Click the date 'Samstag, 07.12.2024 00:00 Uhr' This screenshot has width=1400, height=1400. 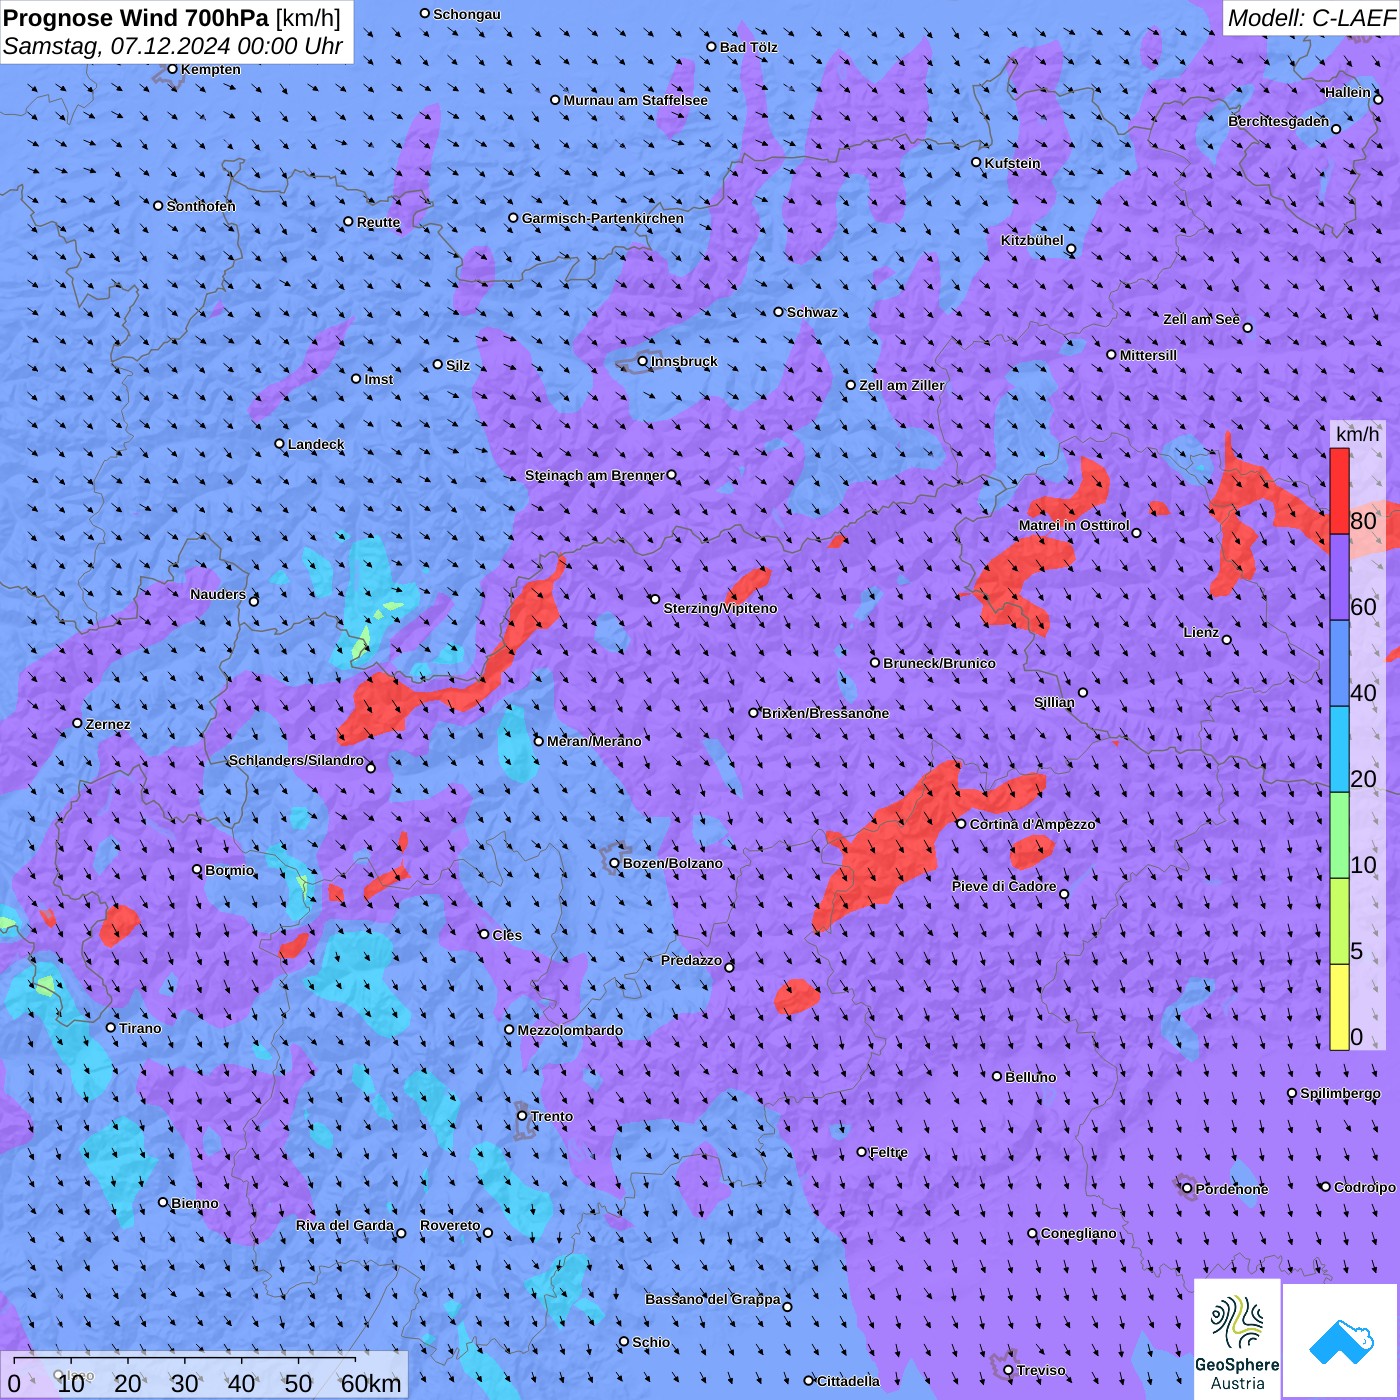173,46
